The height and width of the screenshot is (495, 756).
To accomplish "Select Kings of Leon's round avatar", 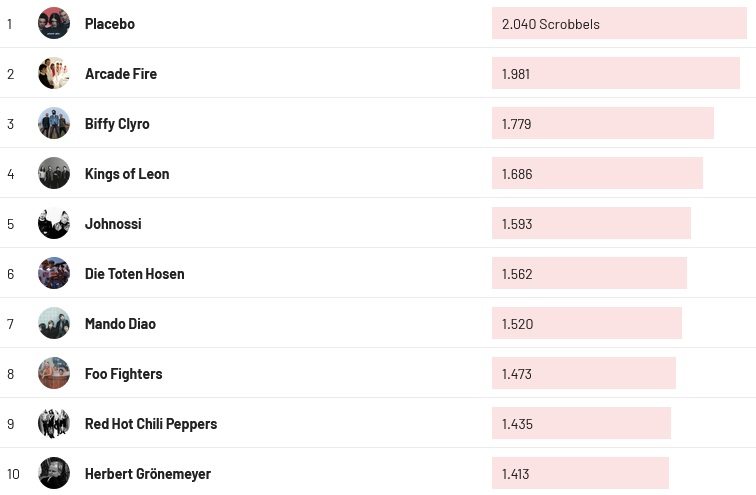I will (x=54, y=173).
